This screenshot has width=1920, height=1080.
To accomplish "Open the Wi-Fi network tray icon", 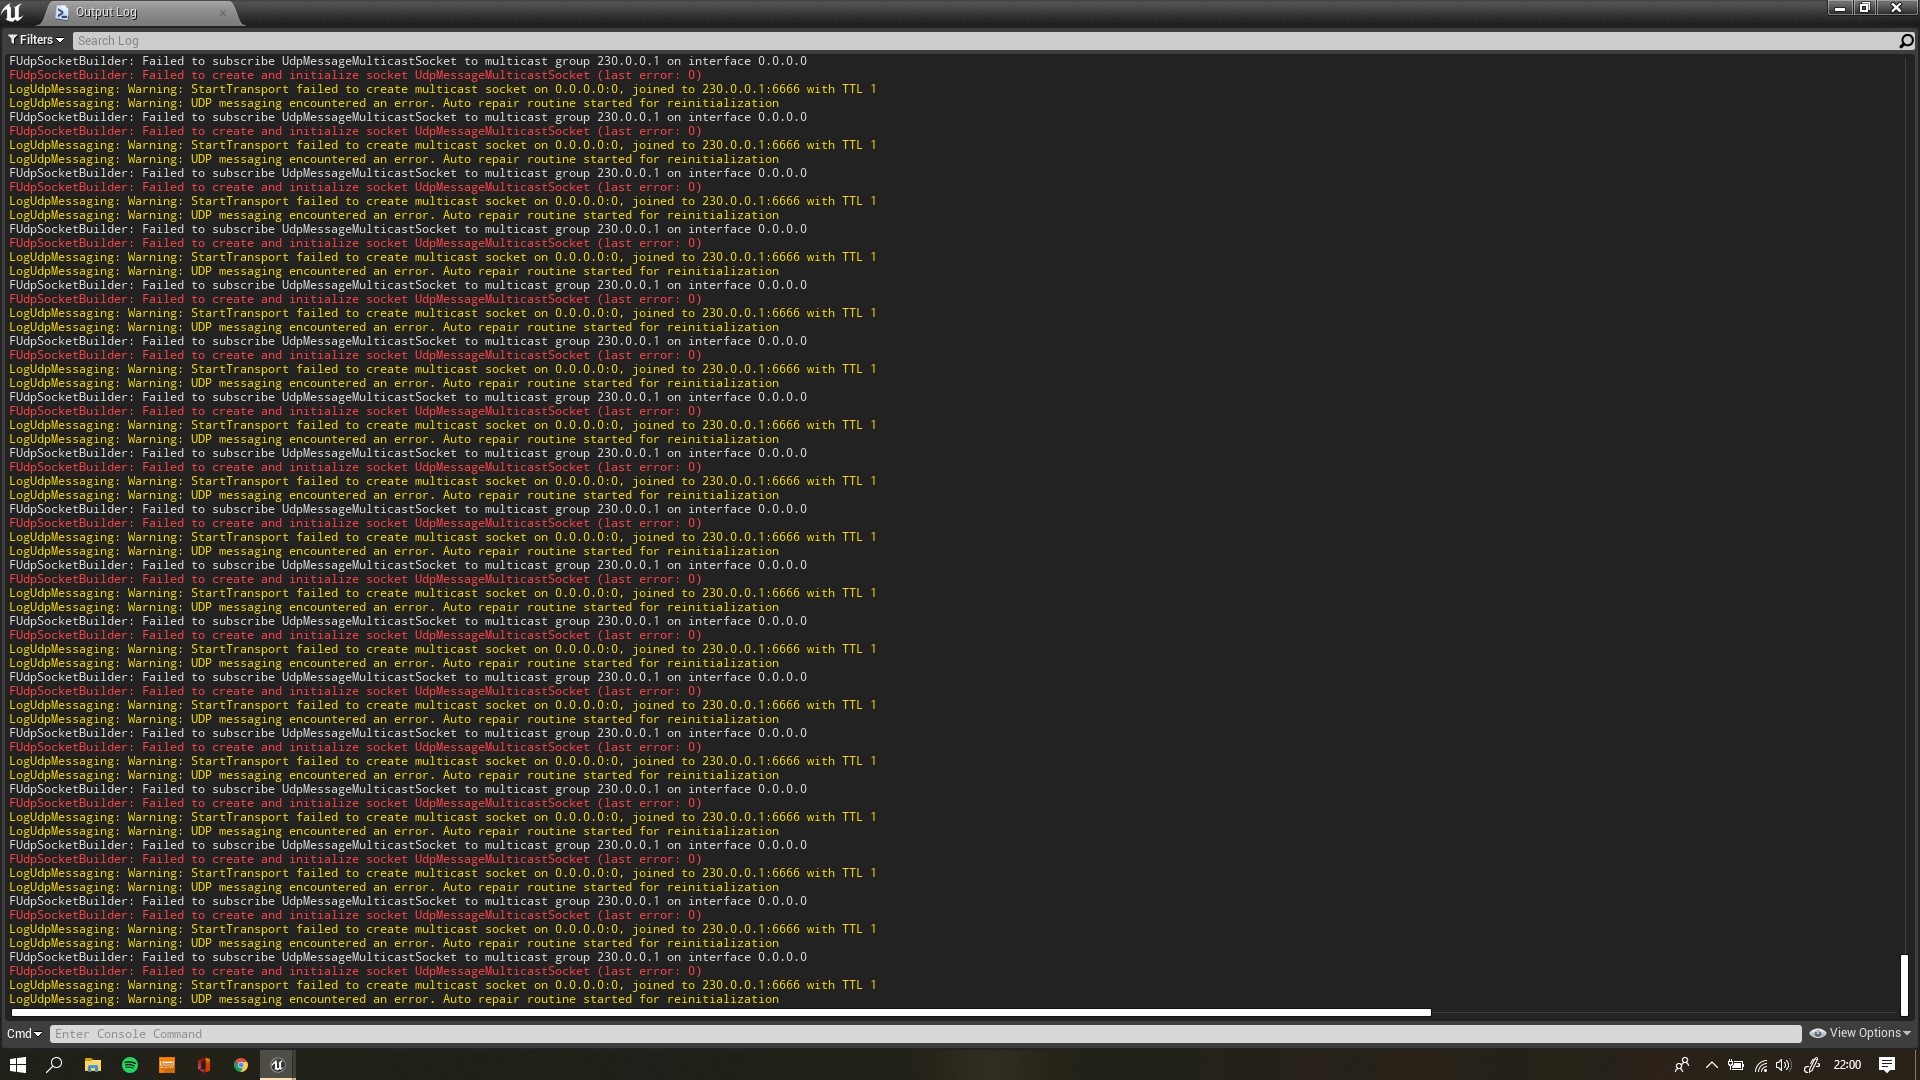I will point(1761,1065).
